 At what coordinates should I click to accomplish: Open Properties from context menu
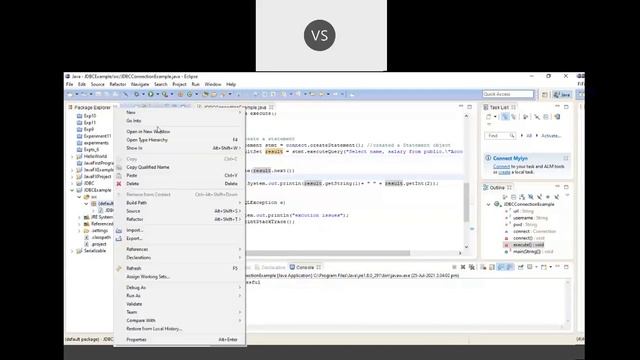(x=180, y=339)
